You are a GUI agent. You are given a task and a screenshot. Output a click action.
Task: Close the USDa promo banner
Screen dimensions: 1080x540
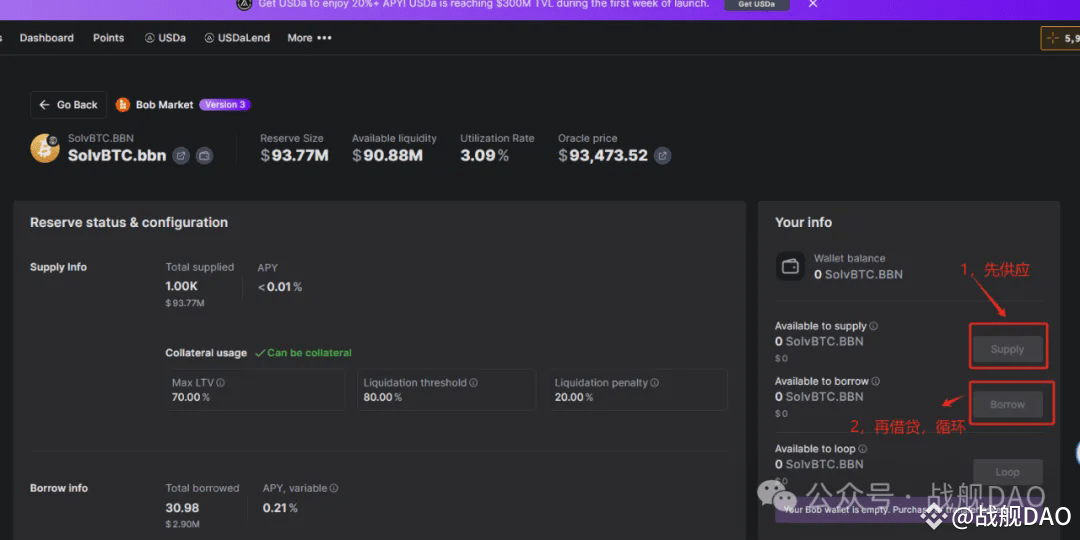point(813,4)
